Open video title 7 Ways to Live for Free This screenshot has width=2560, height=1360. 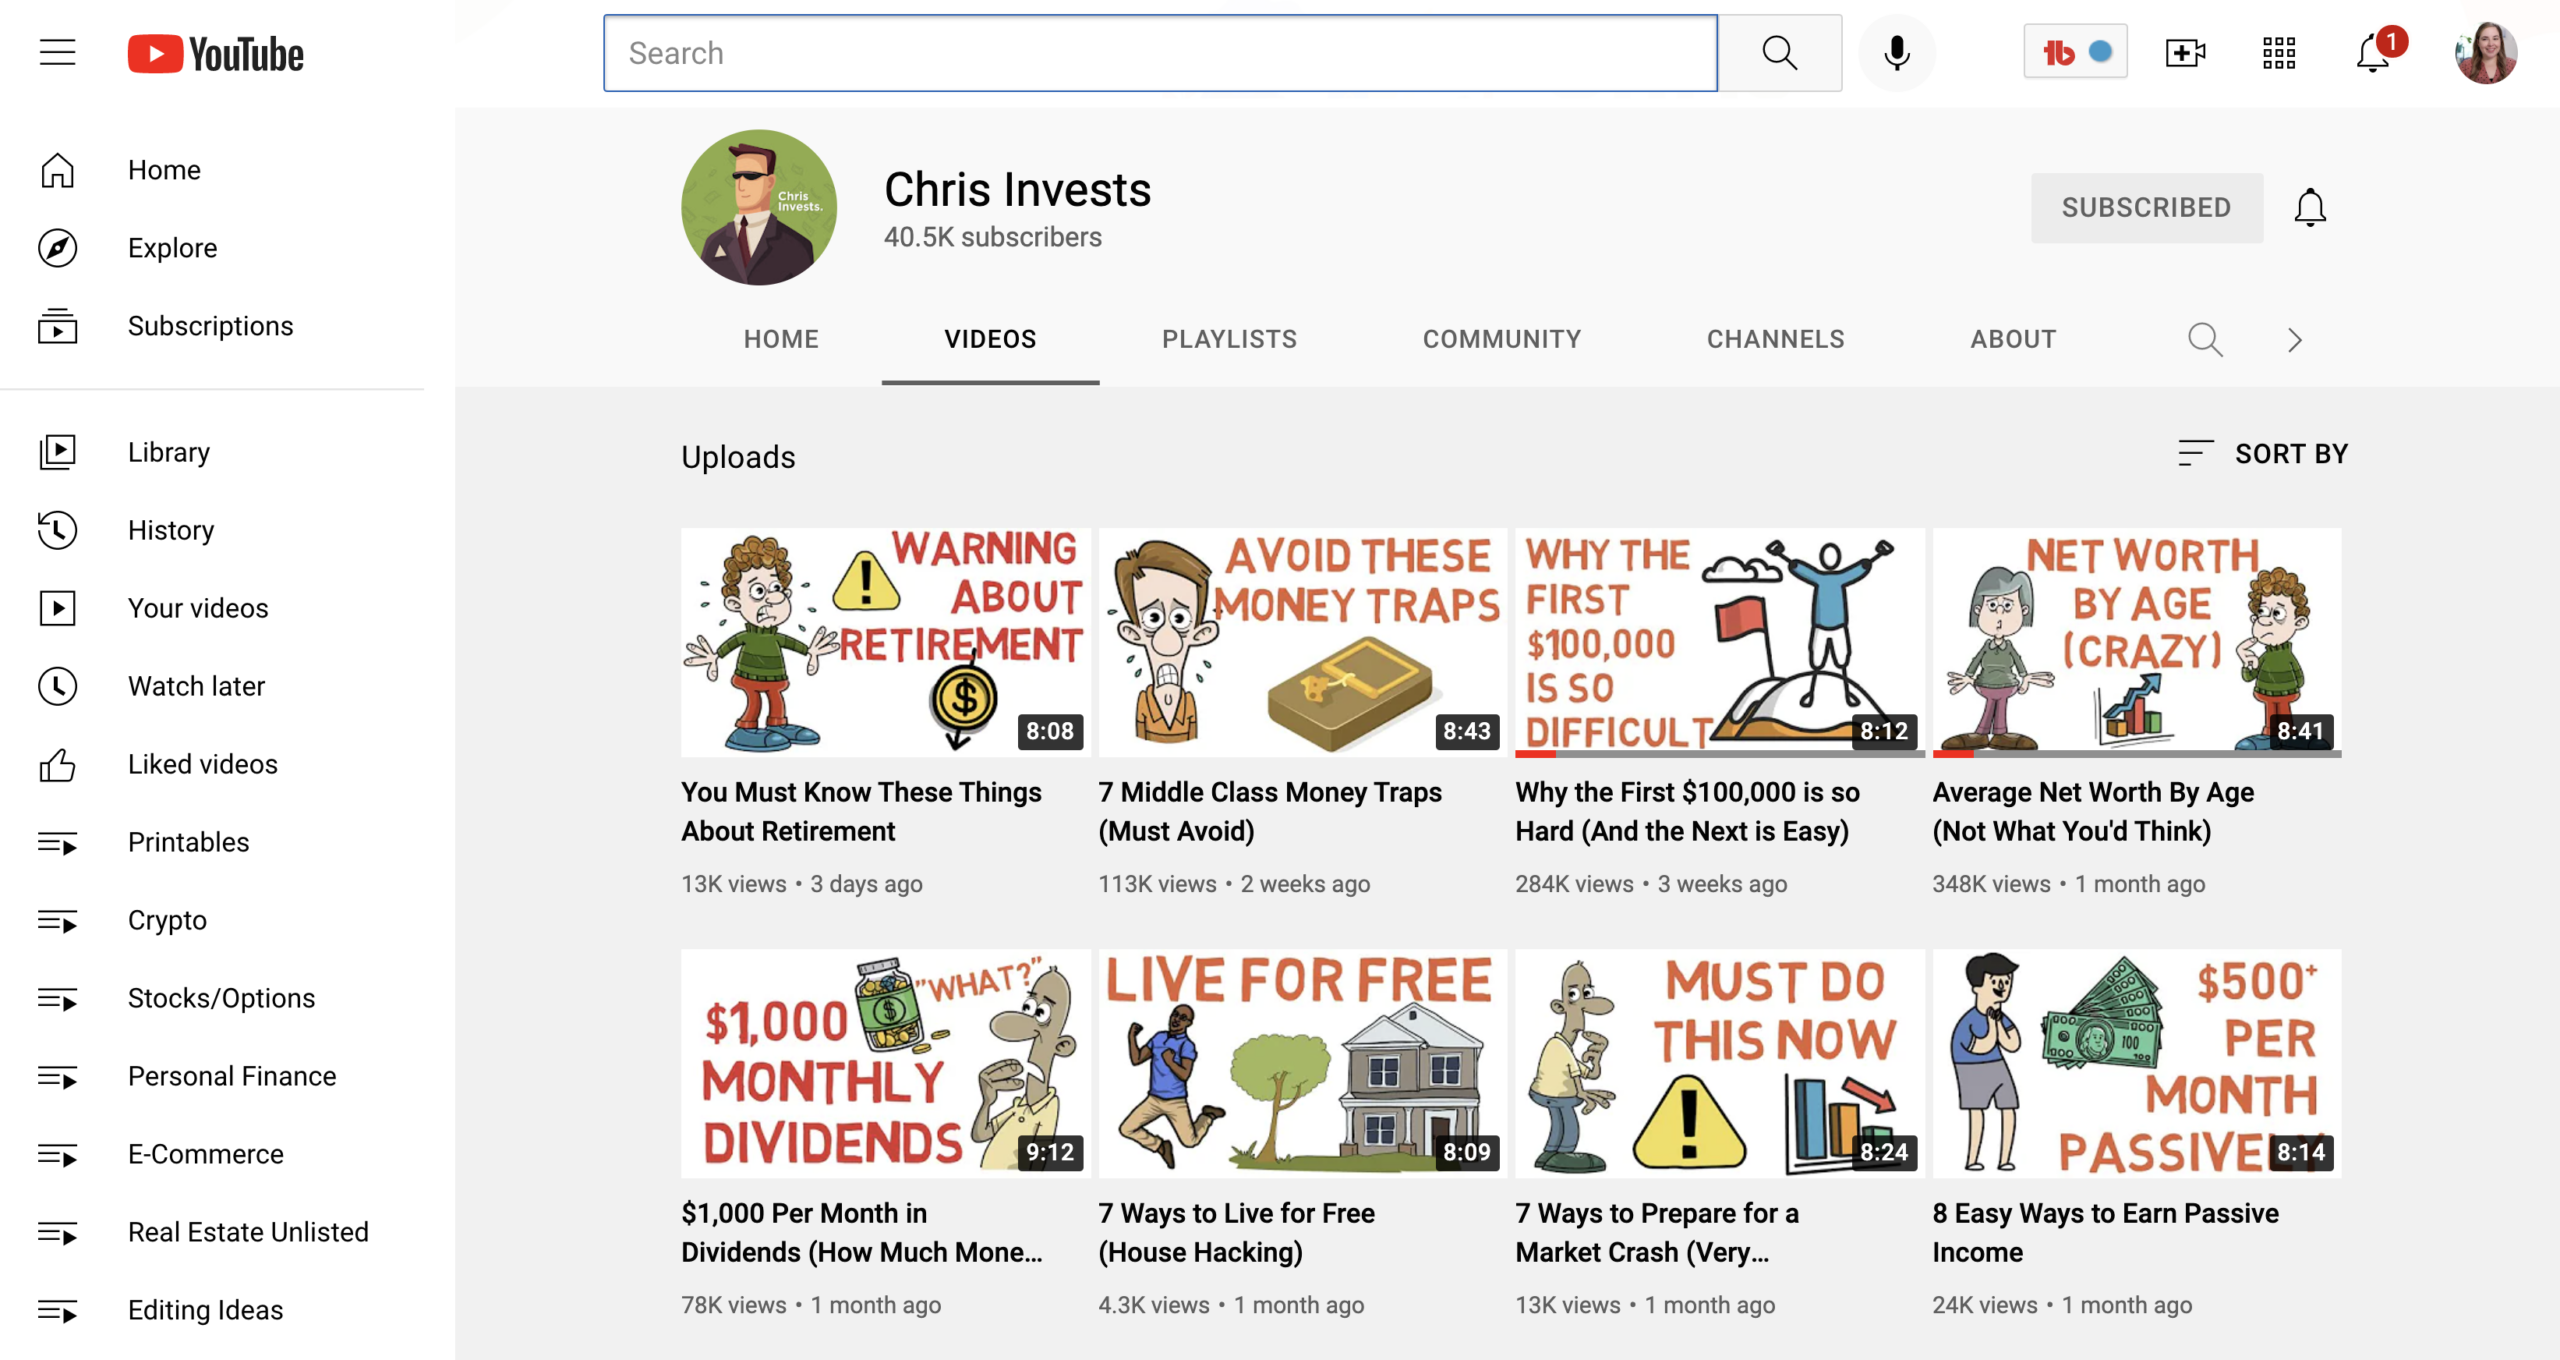(x=1237, y=1232)
